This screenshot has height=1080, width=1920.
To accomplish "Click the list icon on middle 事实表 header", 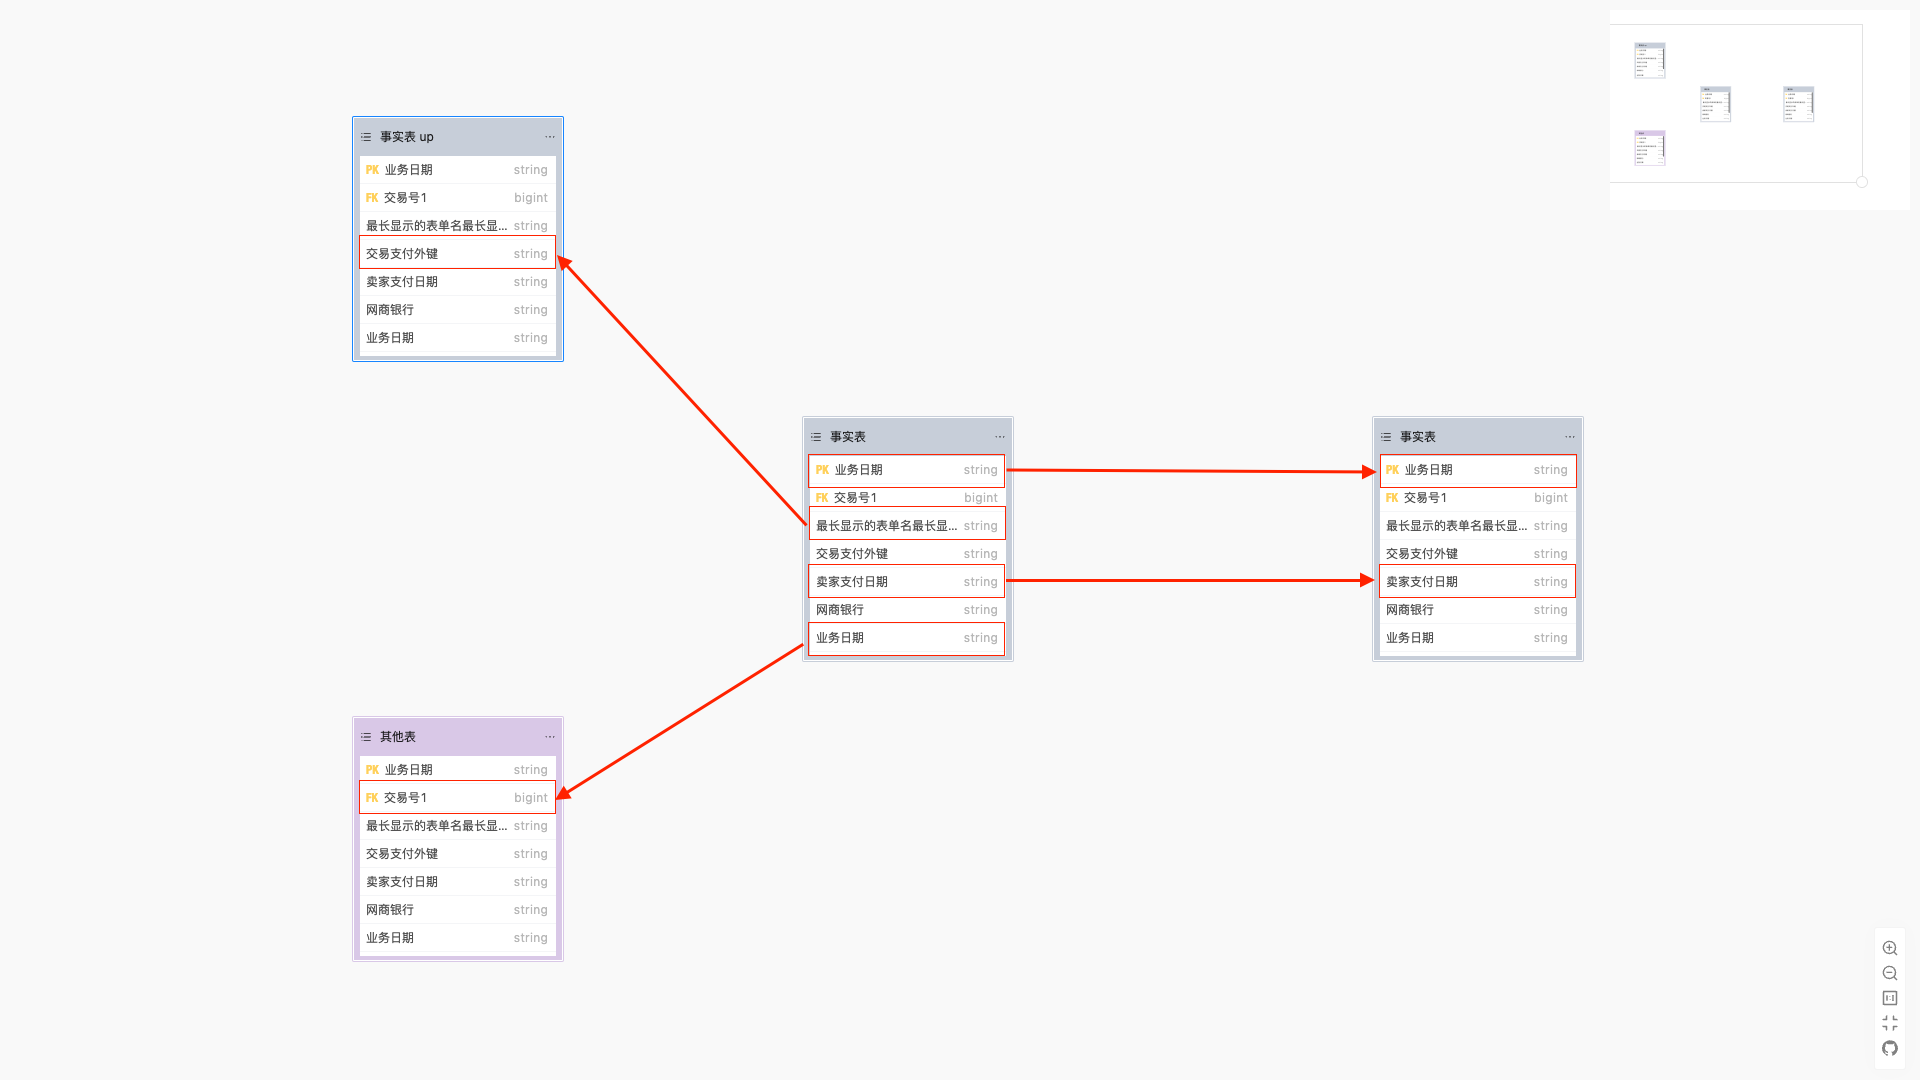I will [815, 436].
